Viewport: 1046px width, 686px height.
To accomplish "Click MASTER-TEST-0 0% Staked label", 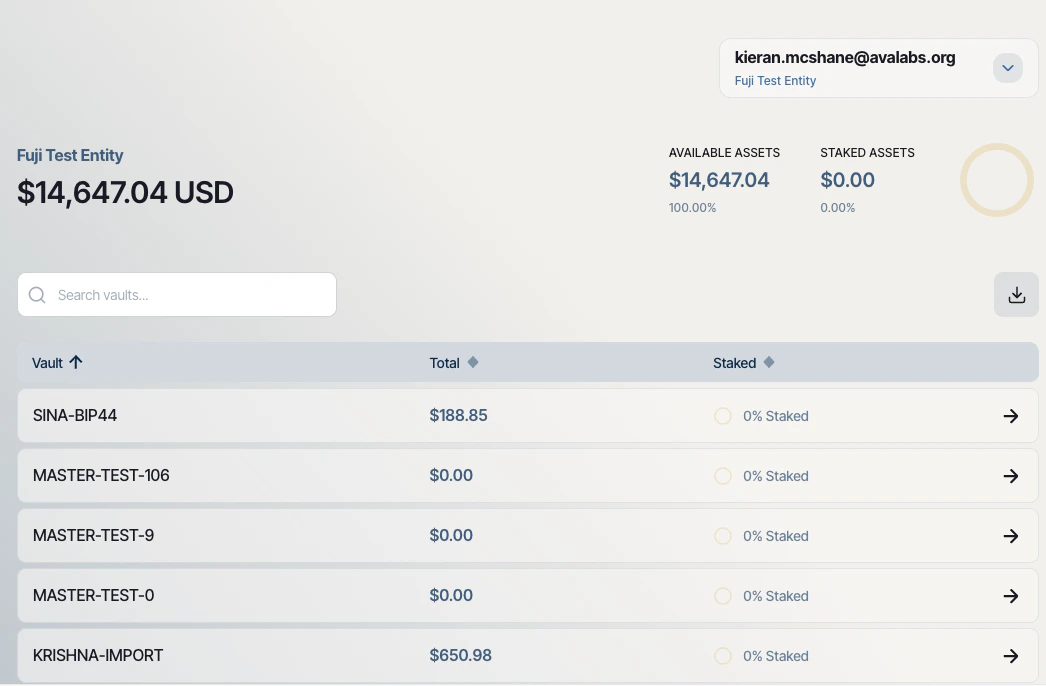I will [x=776, y=597].
